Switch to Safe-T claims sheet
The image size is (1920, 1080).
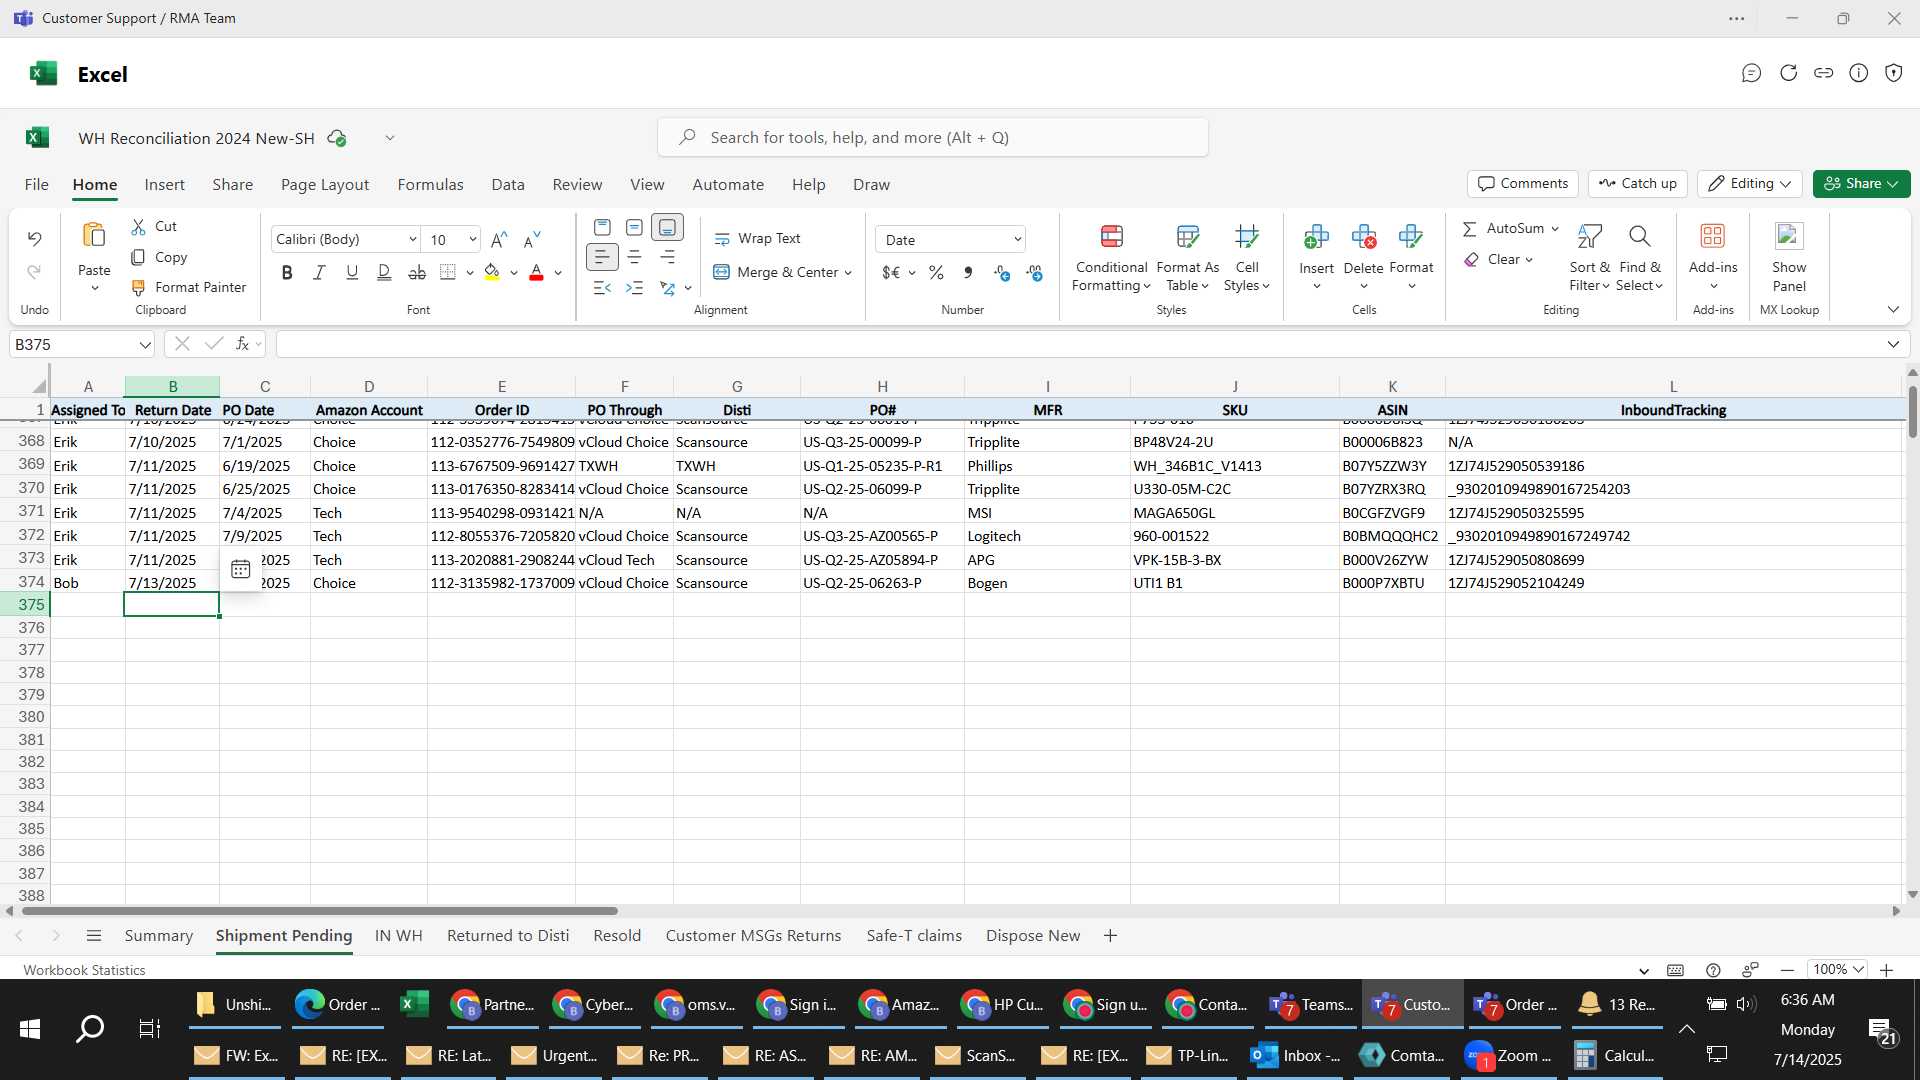point(914,936)
